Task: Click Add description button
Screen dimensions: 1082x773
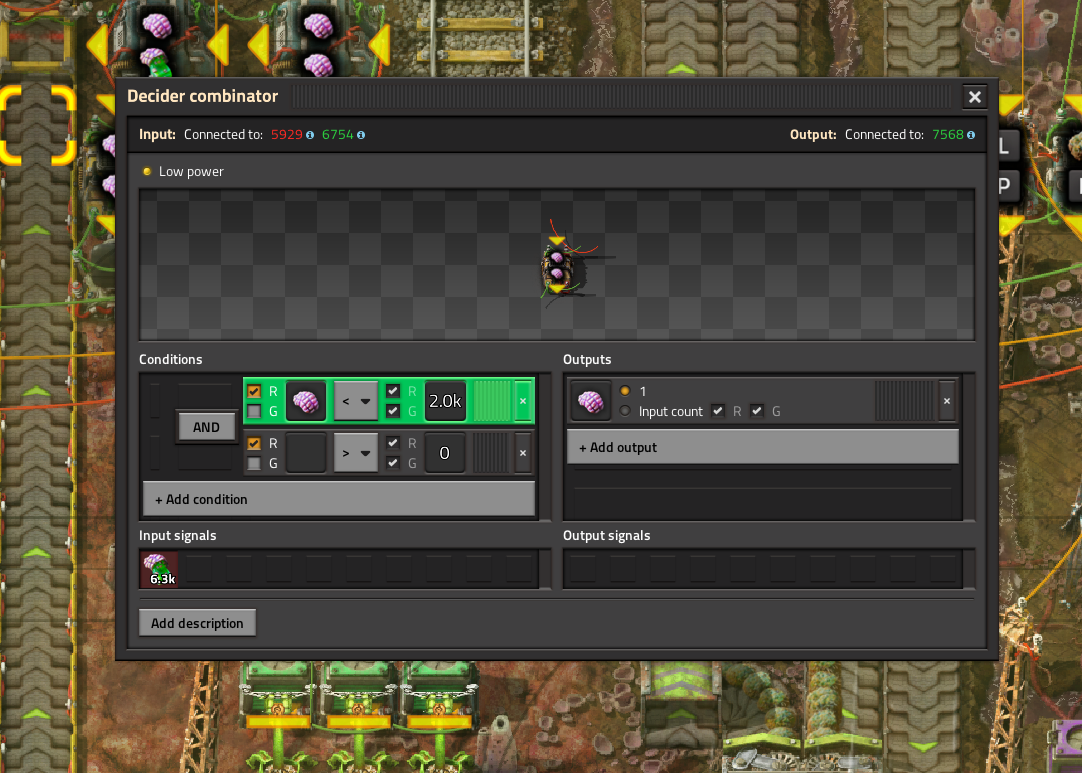Action: click(197, 623)
